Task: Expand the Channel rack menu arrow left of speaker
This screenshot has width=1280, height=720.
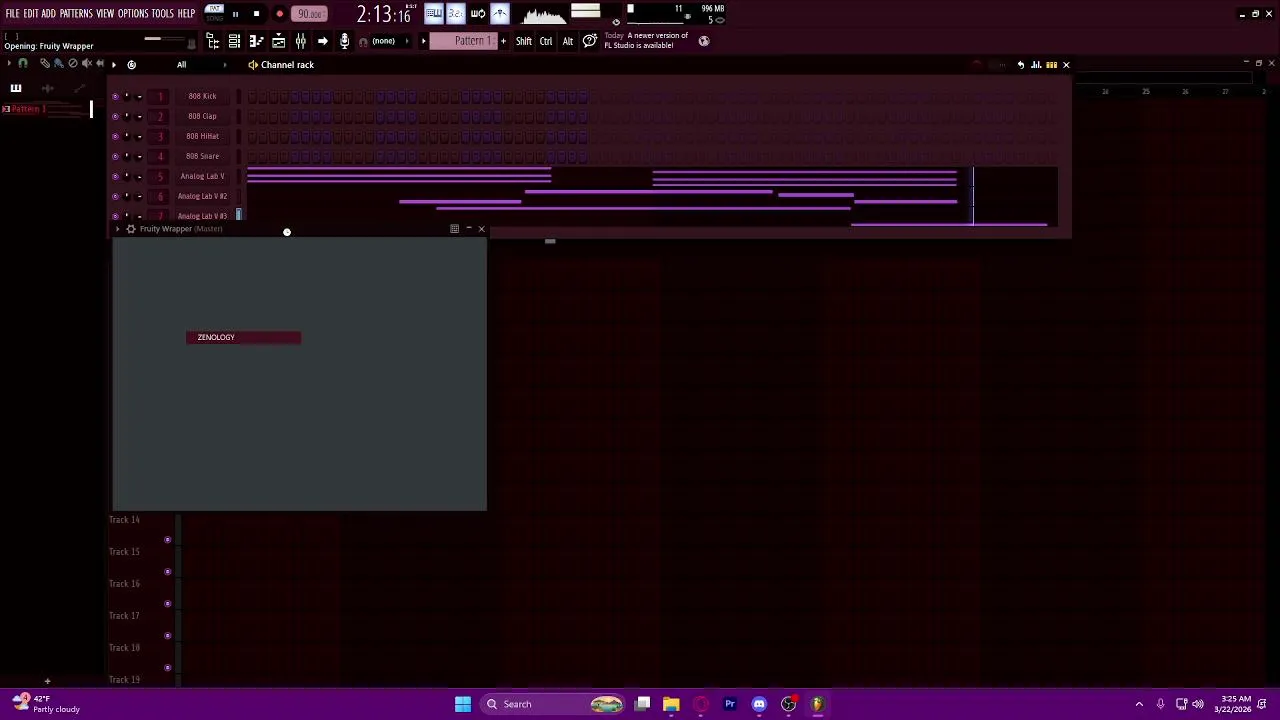Action: coord(114,65)
